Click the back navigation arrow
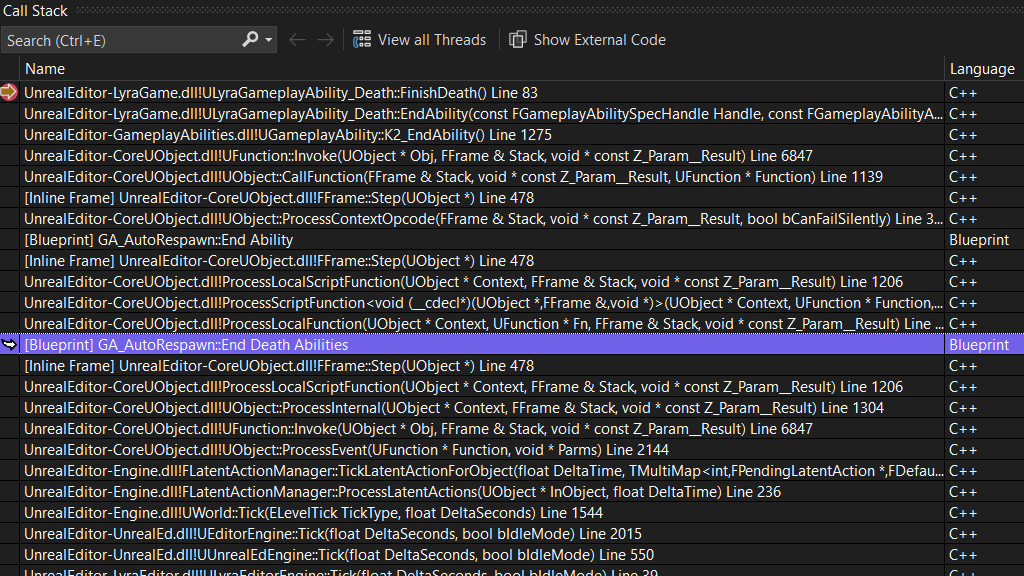This screenshot has width=1024, height=576. (x=296, y=39)
